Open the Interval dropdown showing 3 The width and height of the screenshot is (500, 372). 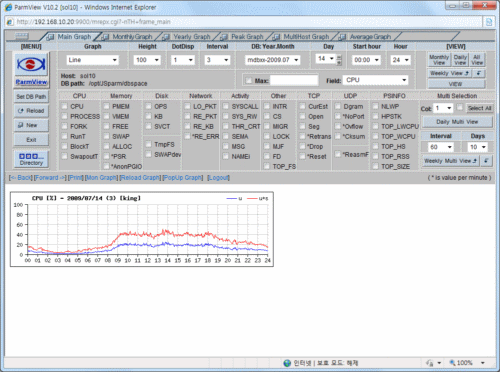[217, 60]
